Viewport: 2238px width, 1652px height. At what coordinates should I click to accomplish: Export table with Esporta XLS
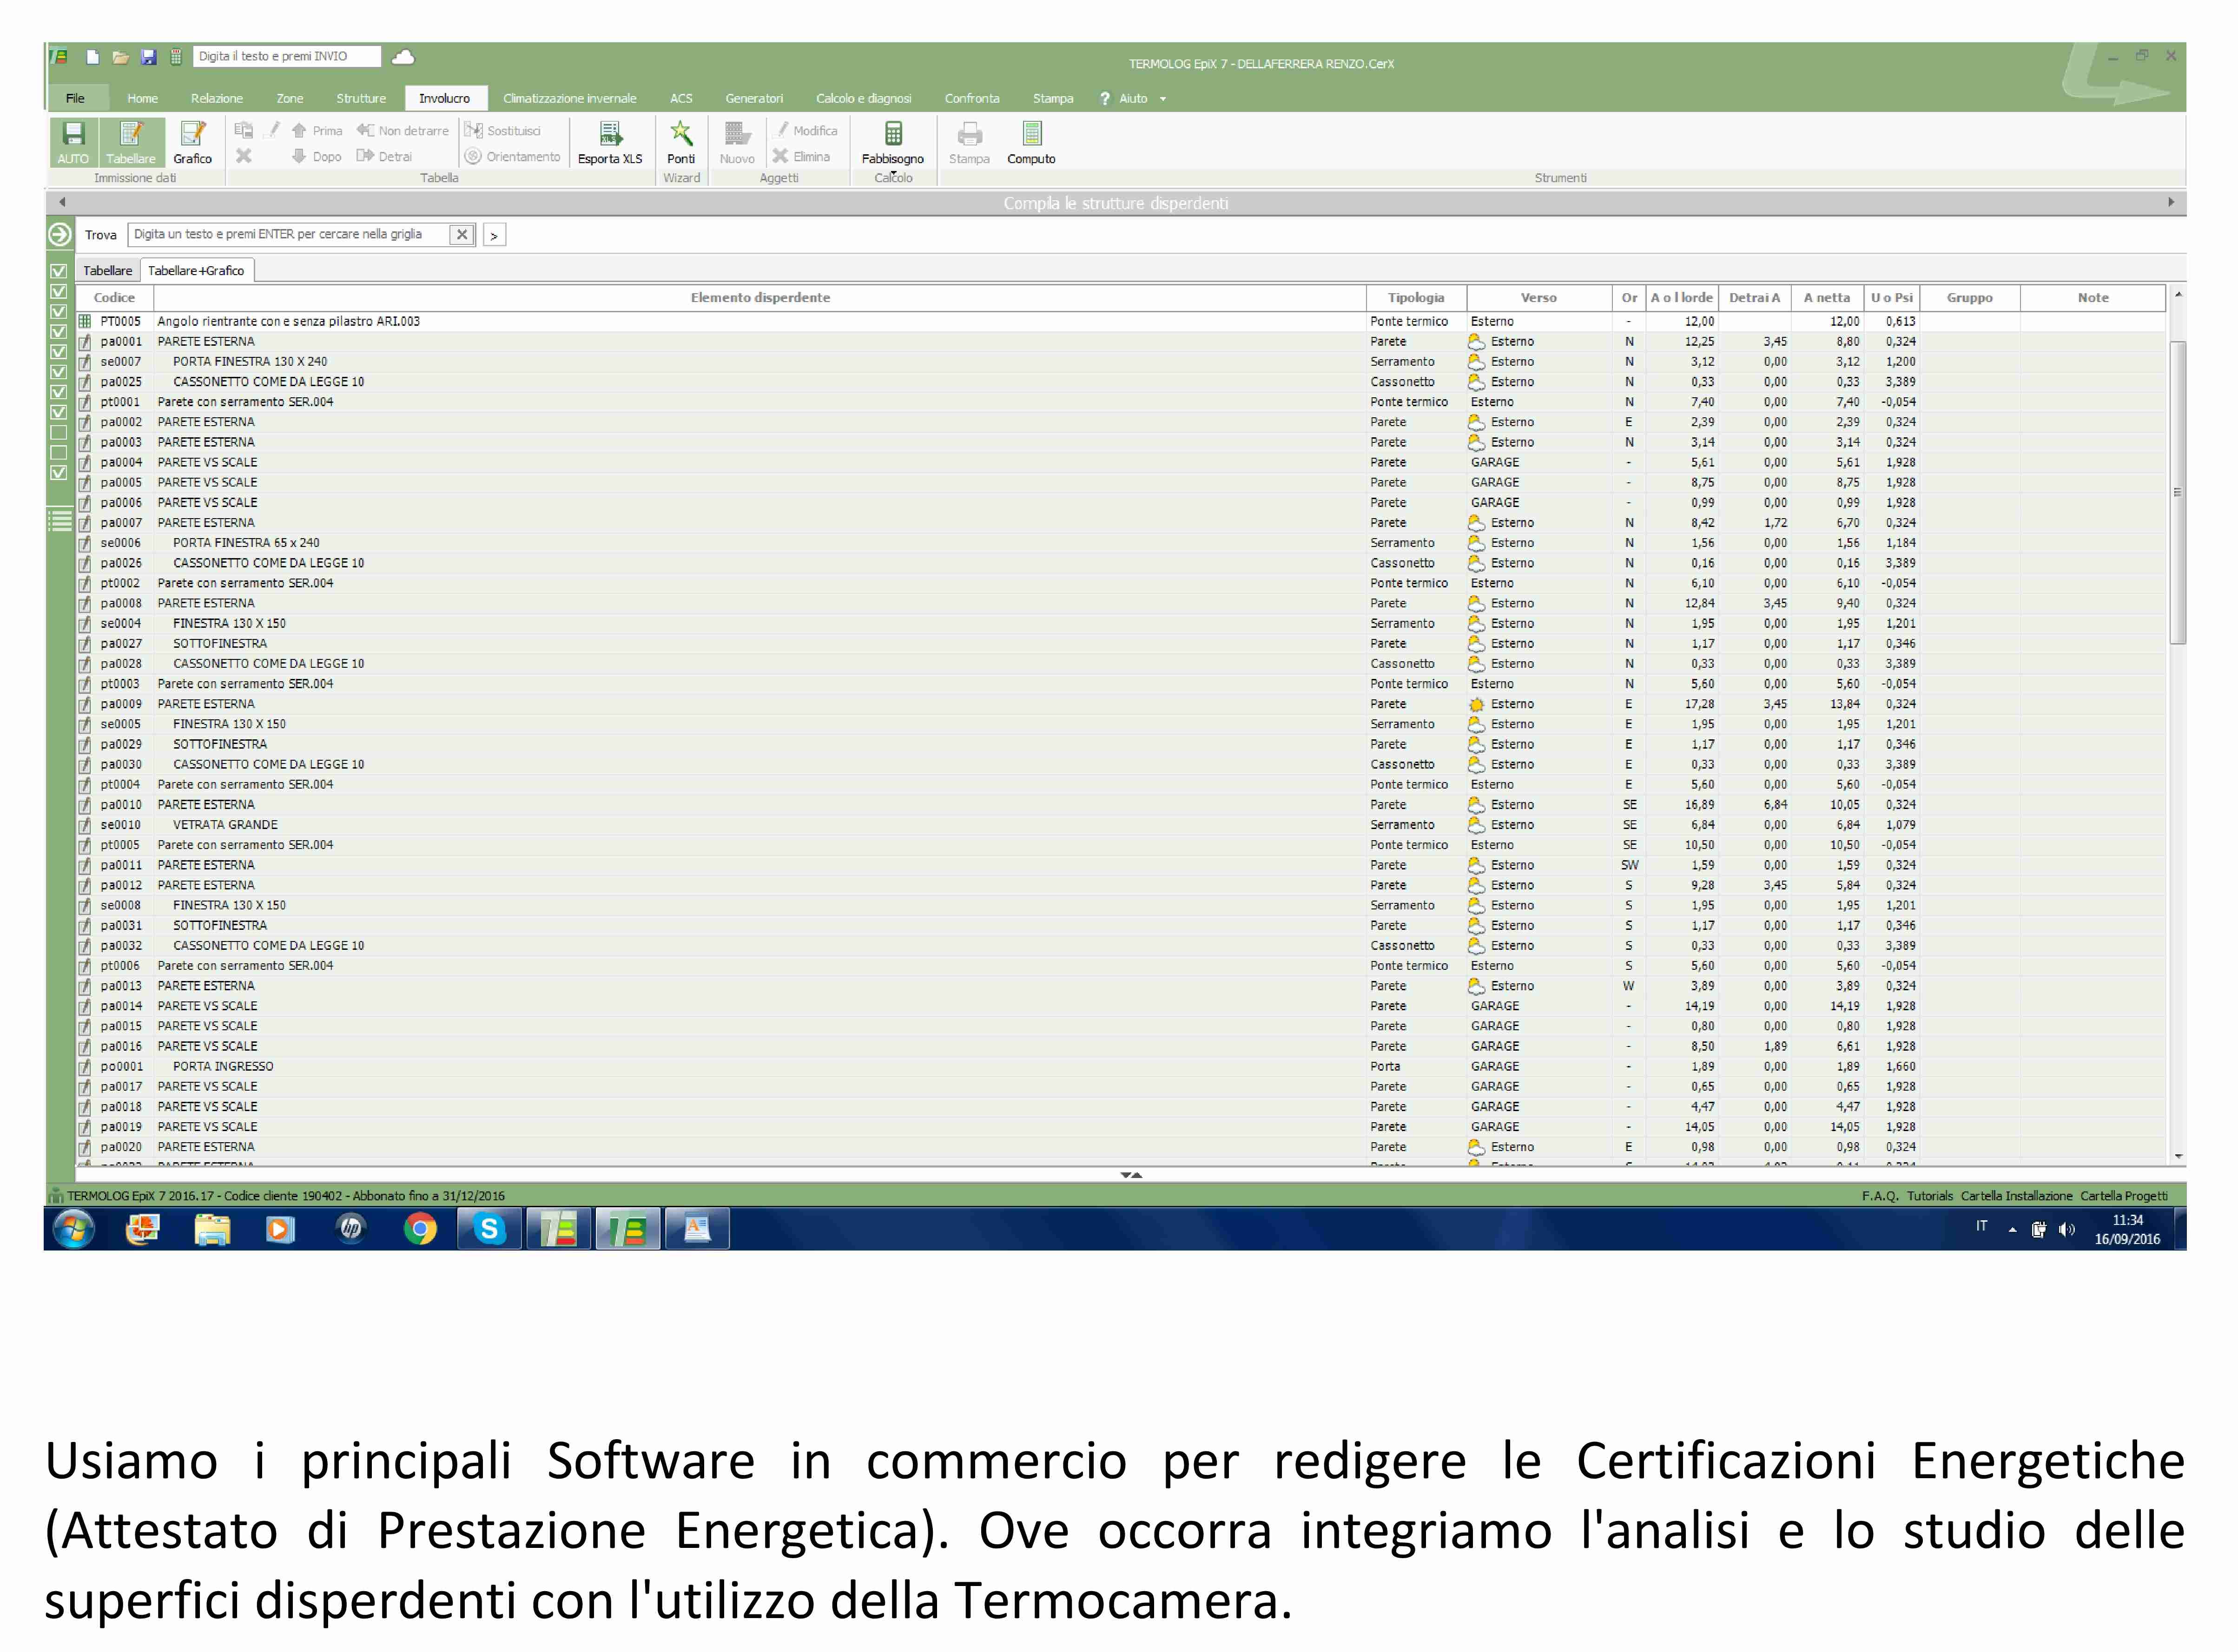[610, 142]
